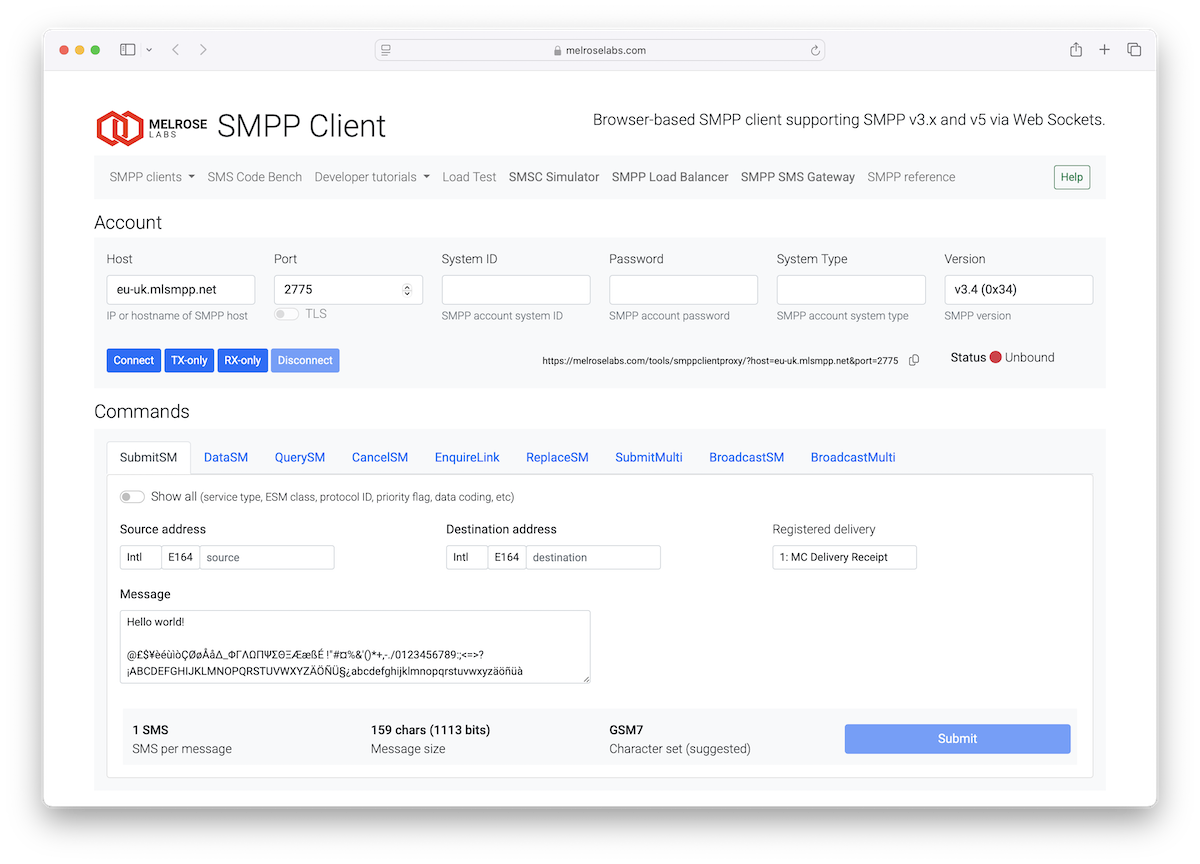This screenshot has height=864, width=1200.
Task: Open the SMSC Simulator page
Action: coord(553,176)
